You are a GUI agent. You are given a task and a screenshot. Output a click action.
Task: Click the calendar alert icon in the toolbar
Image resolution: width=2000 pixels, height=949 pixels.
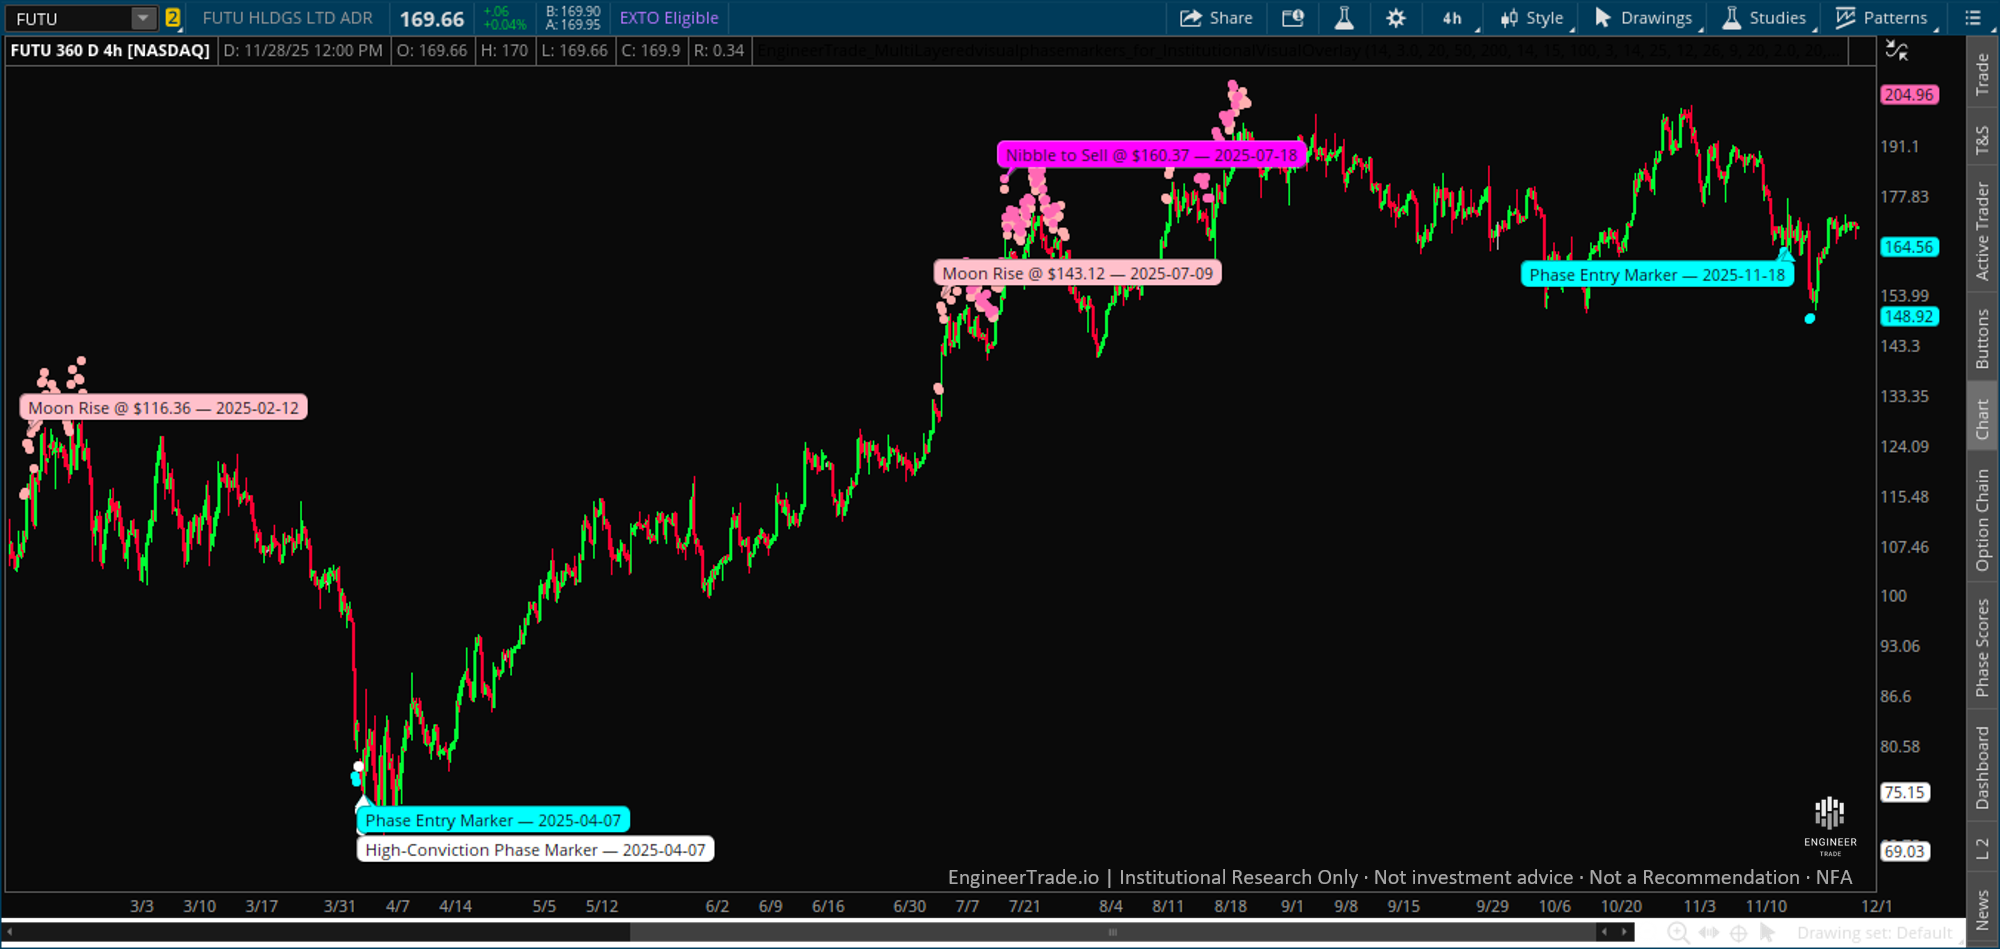pos(1293,18)
